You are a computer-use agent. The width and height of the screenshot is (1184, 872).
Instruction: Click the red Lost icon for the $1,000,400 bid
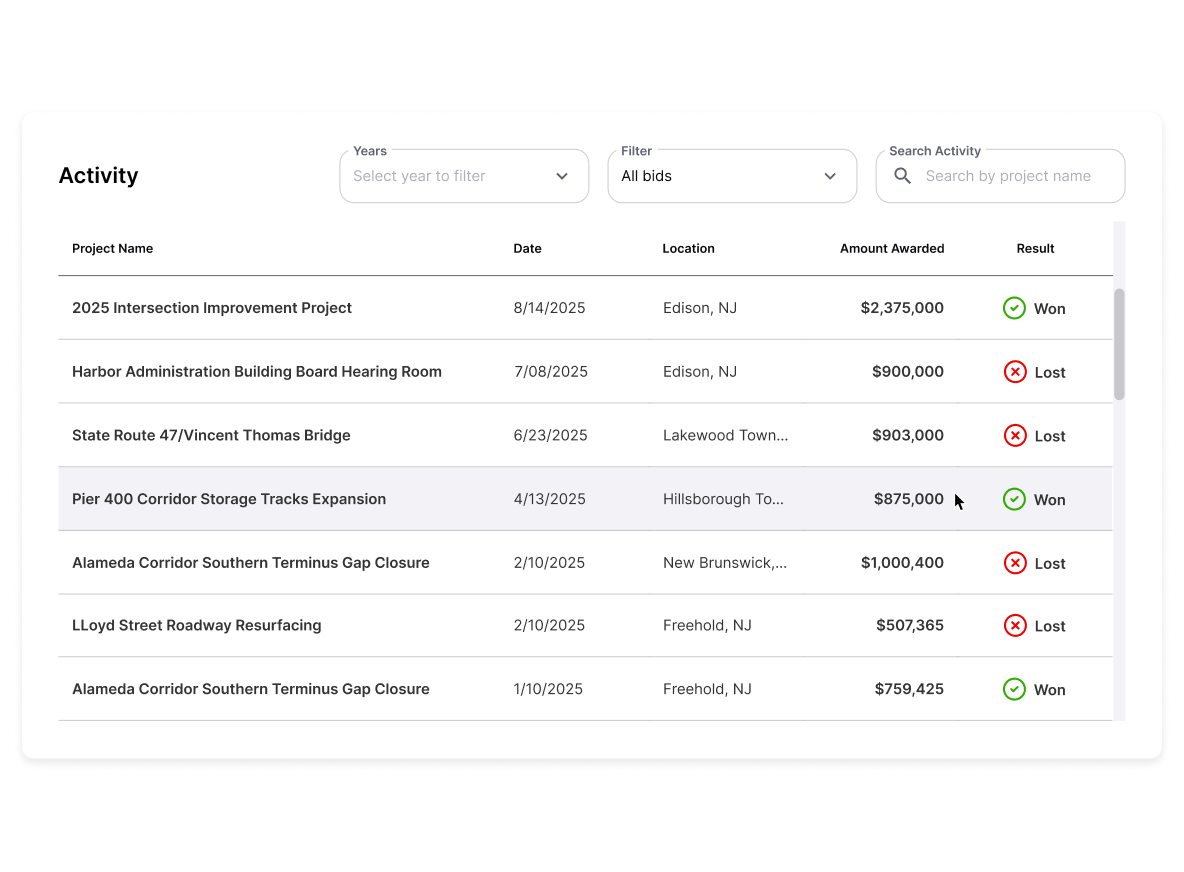pos(1014,563)
